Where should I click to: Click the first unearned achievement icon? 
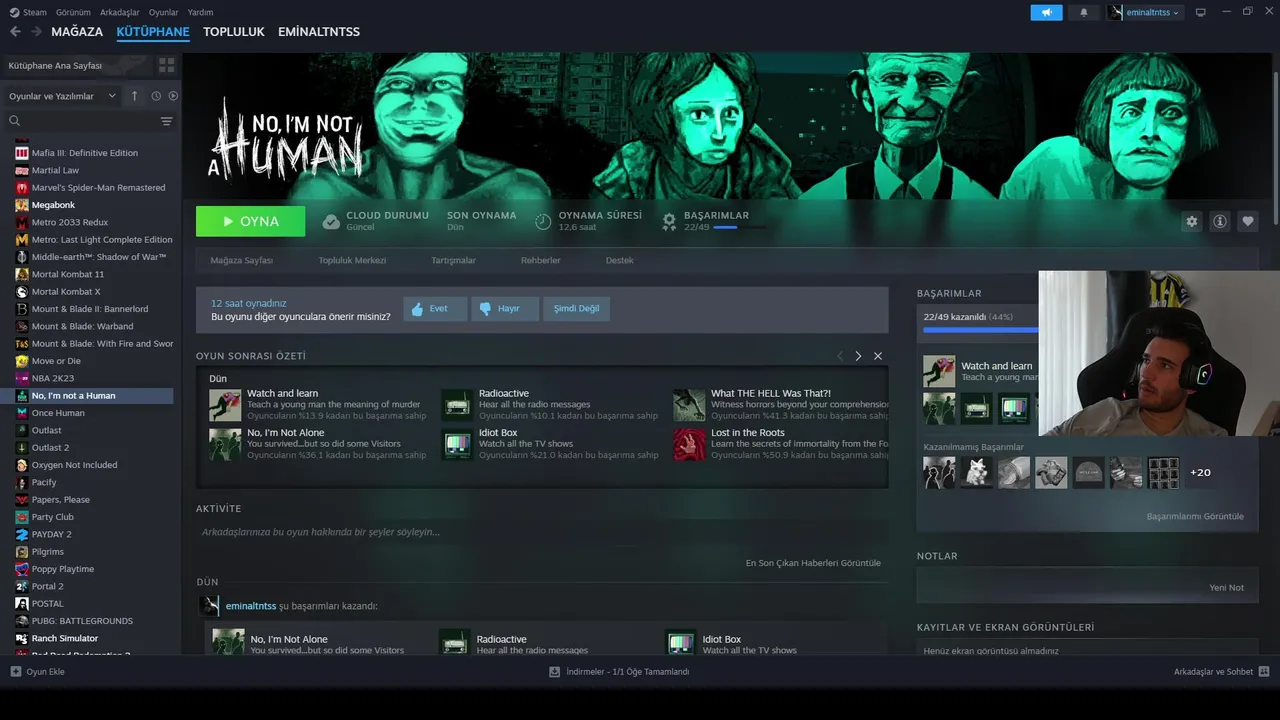[x=939, y=472]
